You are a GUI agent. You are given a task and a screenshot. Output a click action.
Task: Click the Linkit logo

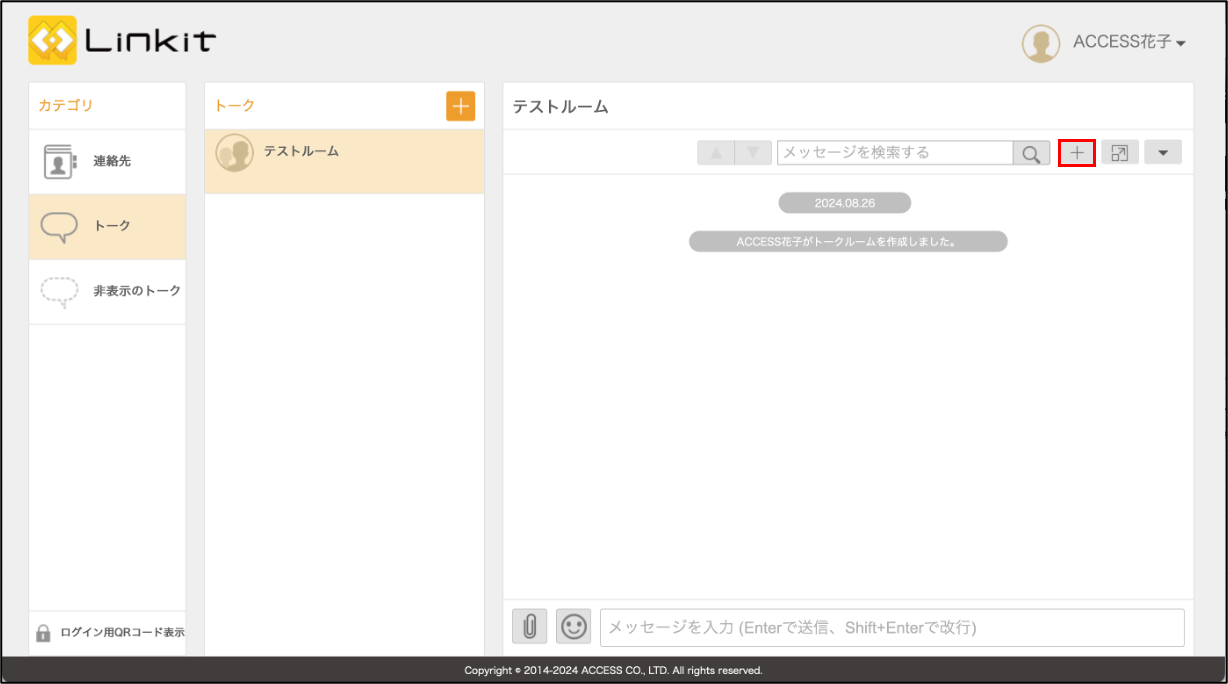pos(122,41)
